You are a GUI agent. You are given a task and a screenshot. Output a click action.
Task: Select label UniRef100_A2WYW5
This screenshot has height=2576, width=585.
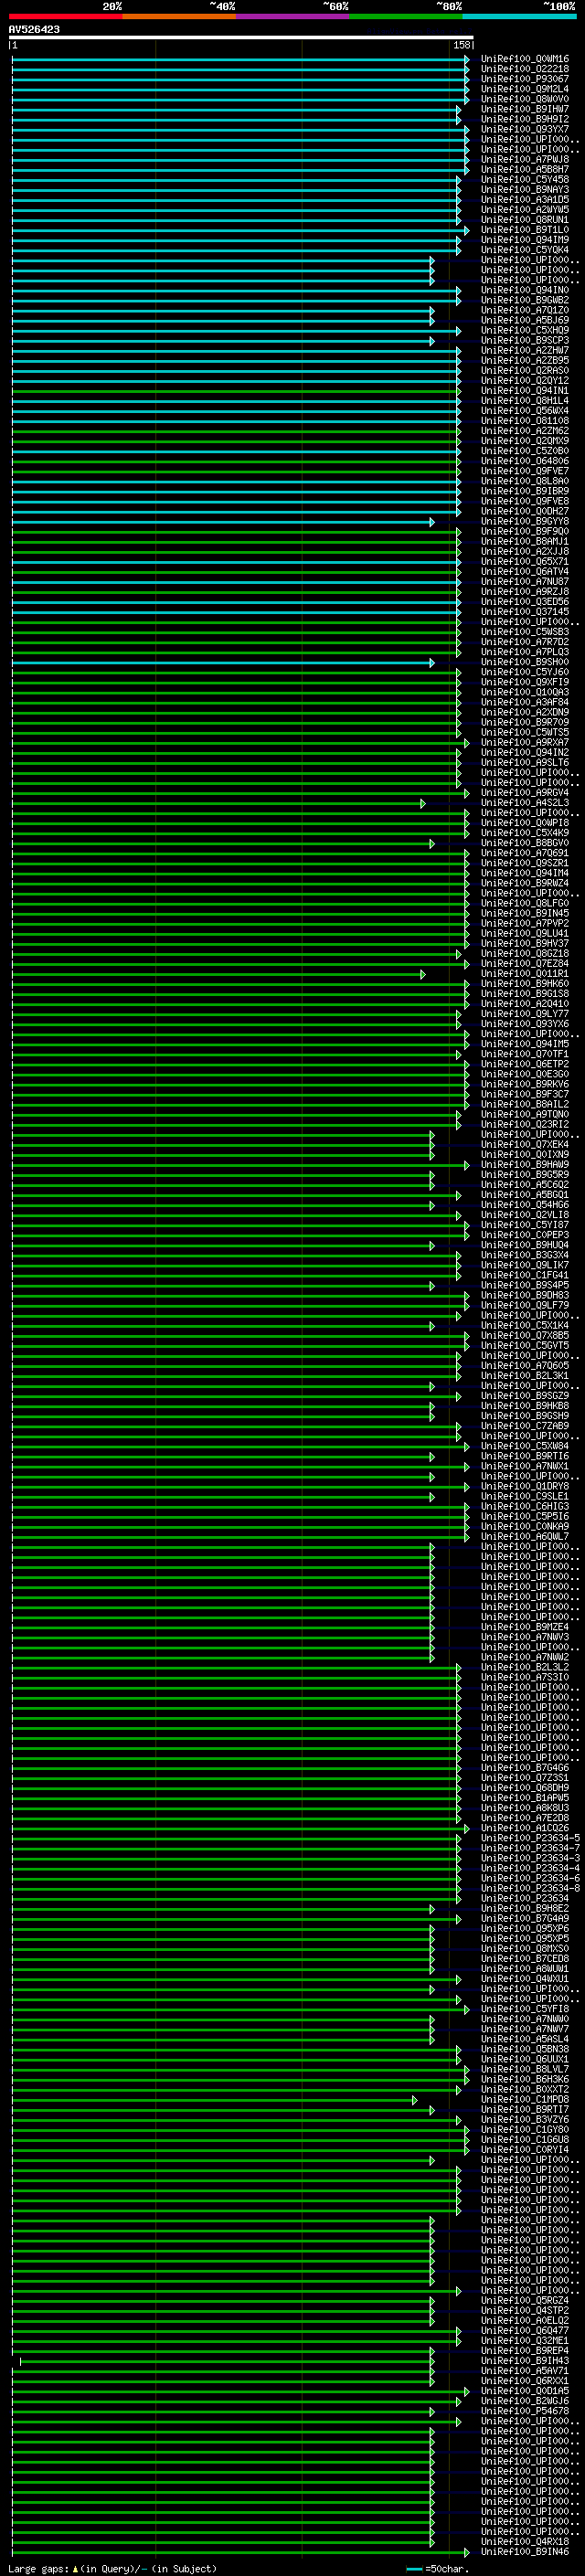click(524, 210)
